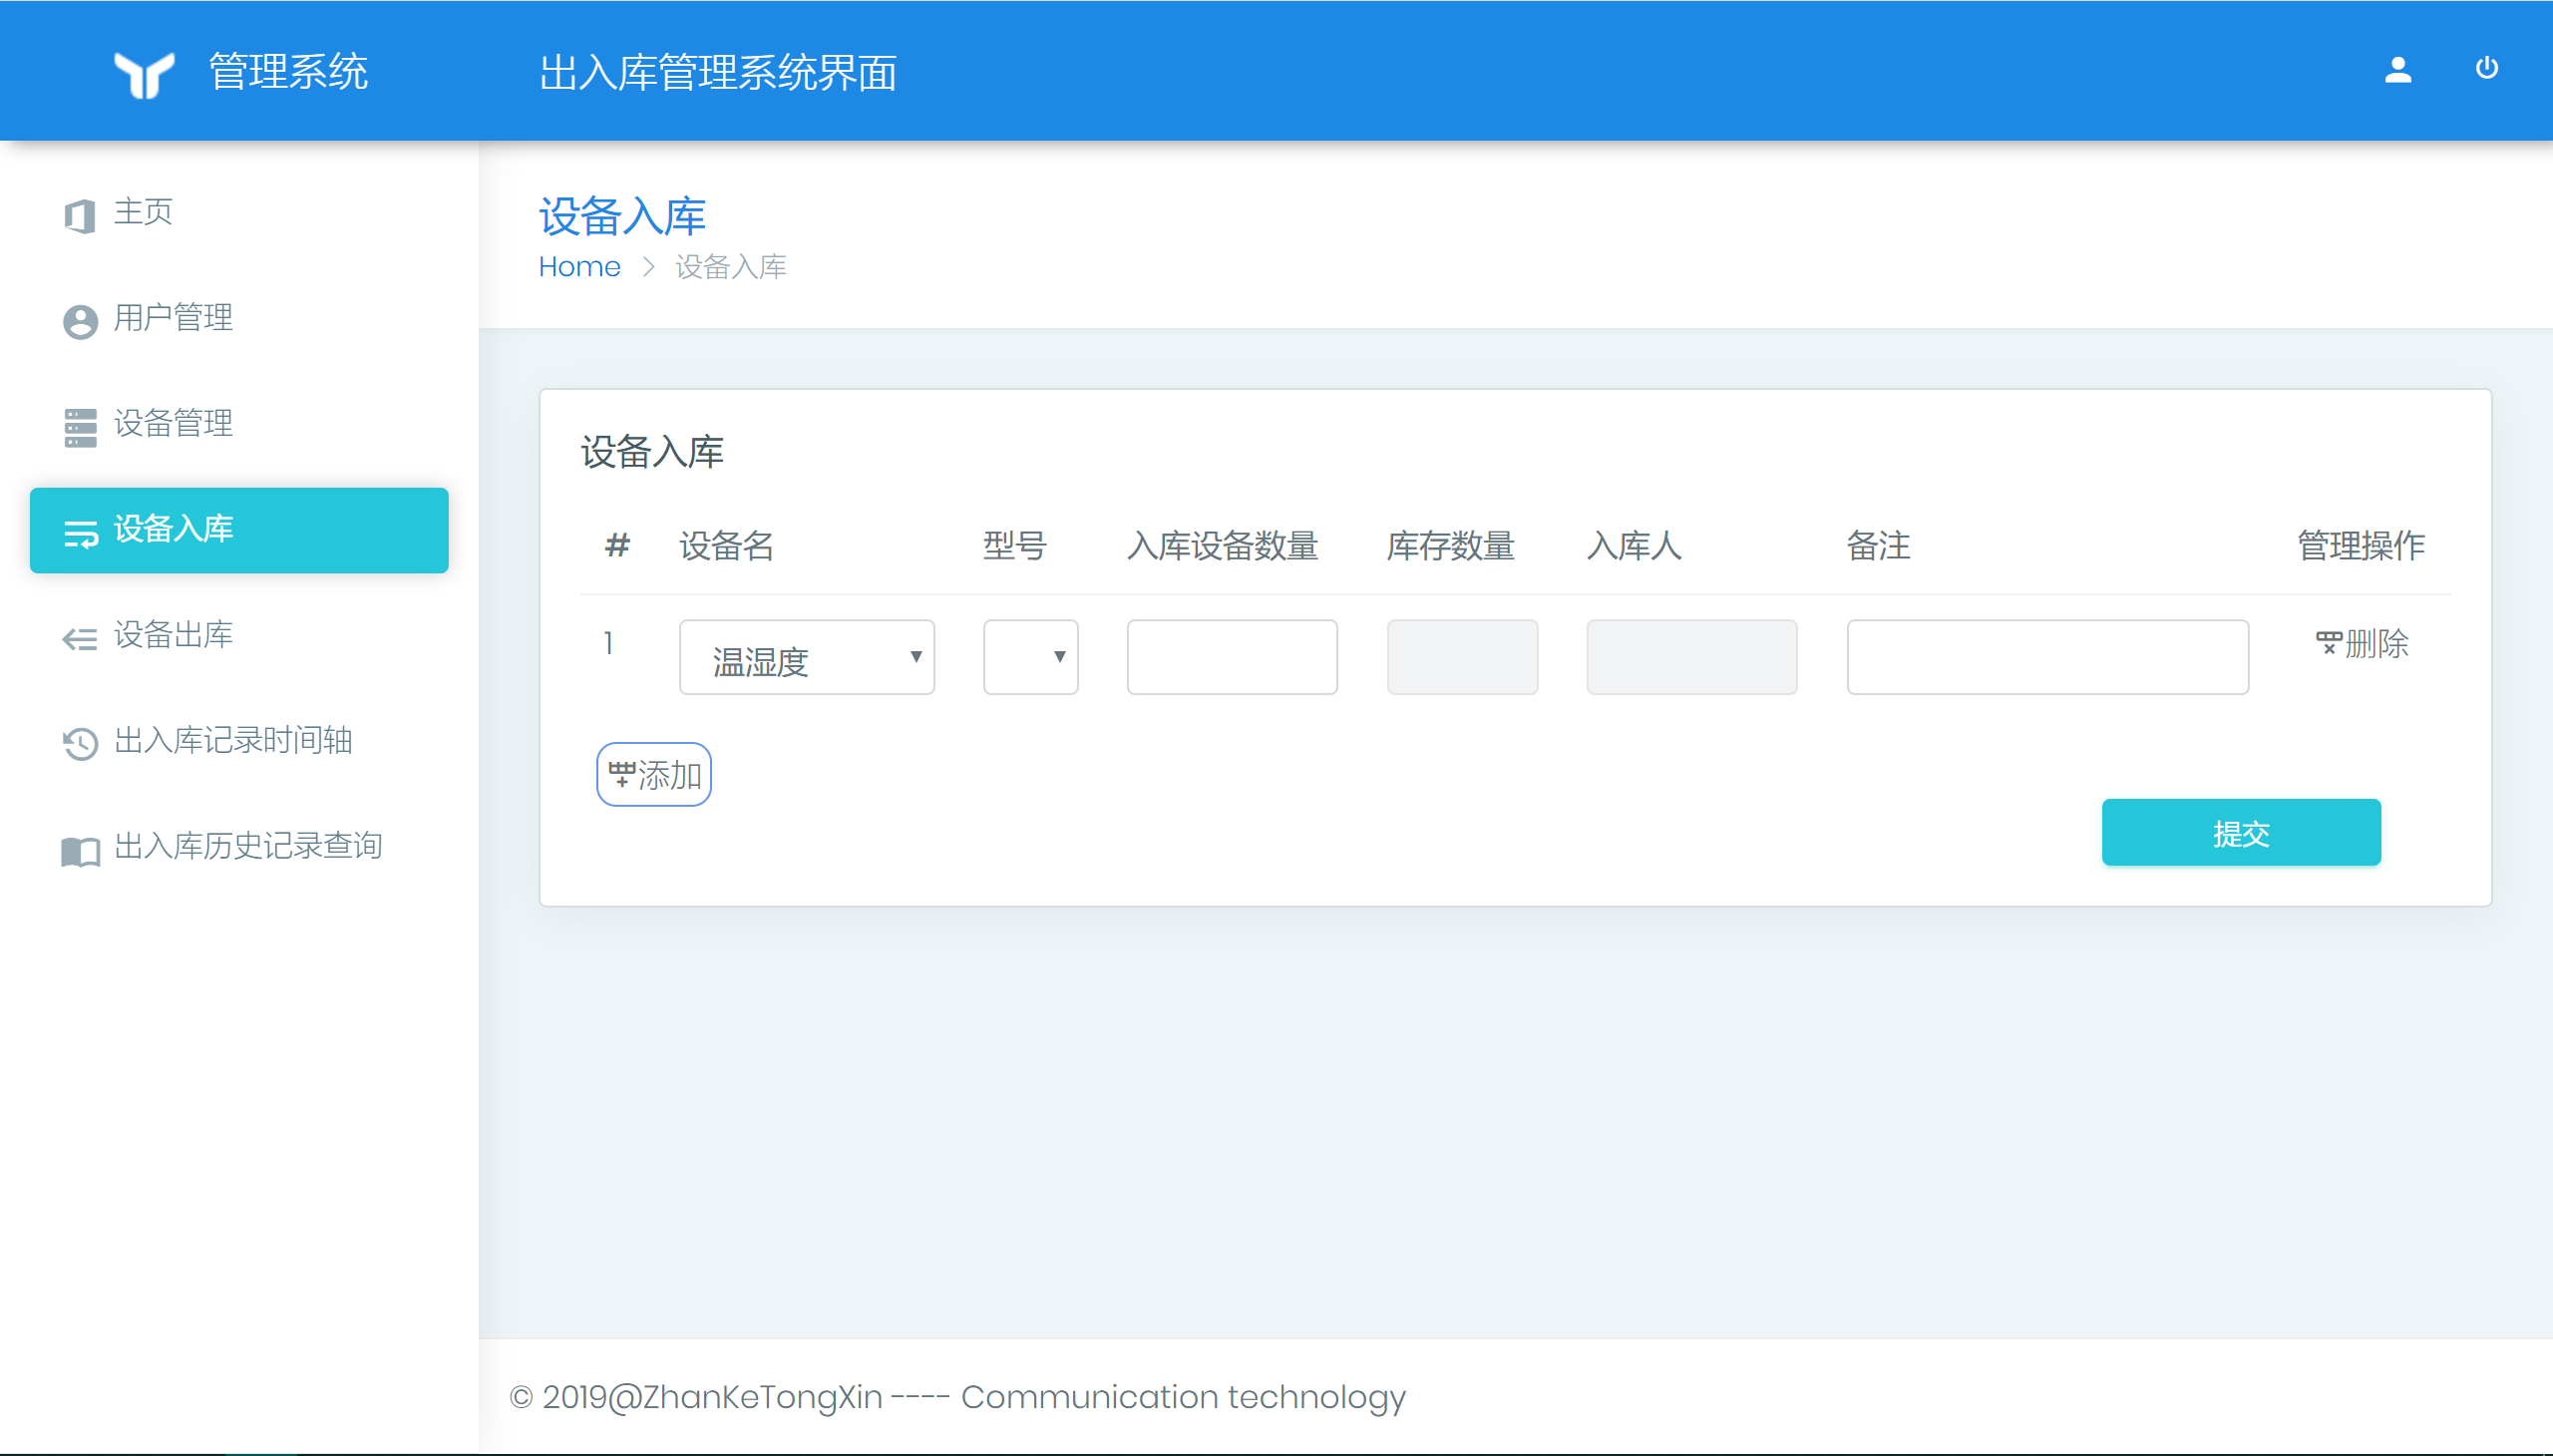Click the disabled 入库人 field

click(x=1692, y=657)
